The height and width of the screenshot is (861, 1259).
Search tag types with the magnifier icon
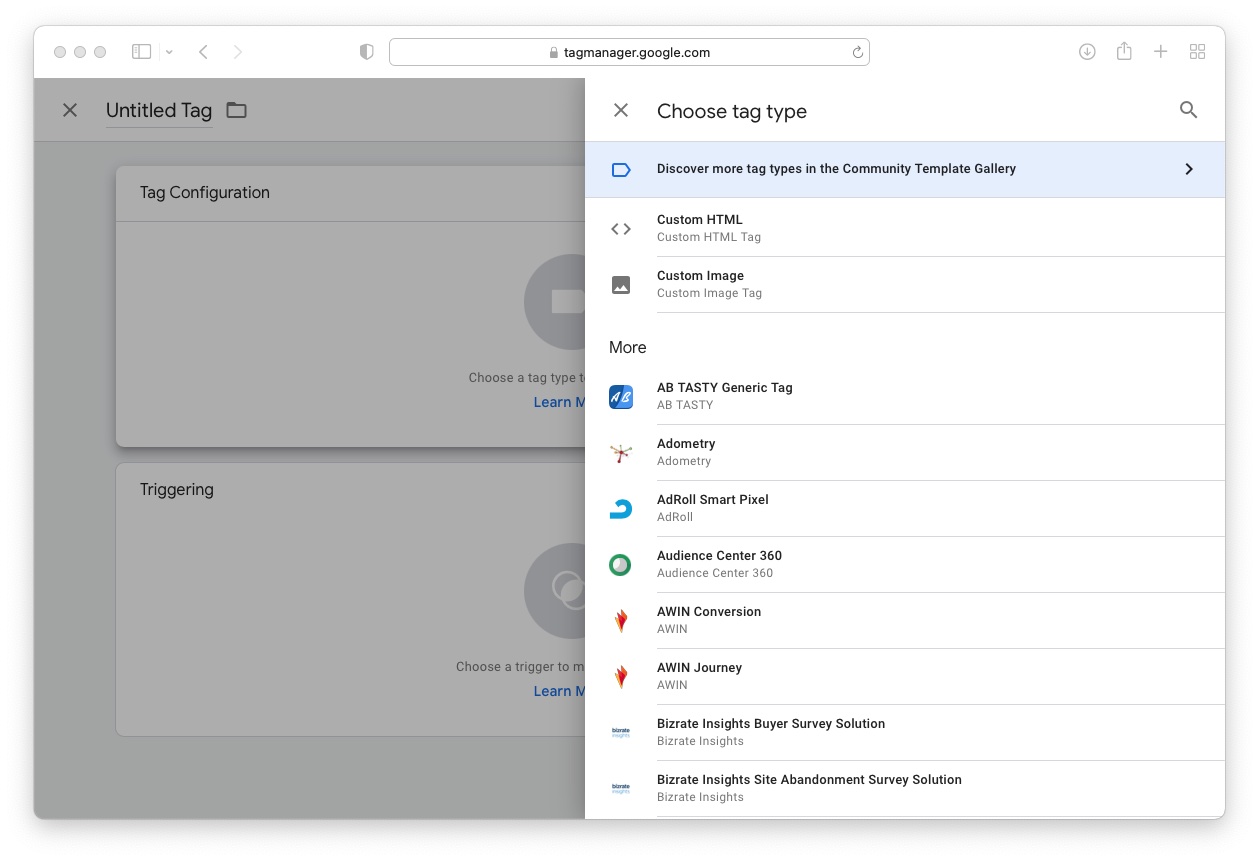click(x=1188, y=110)
